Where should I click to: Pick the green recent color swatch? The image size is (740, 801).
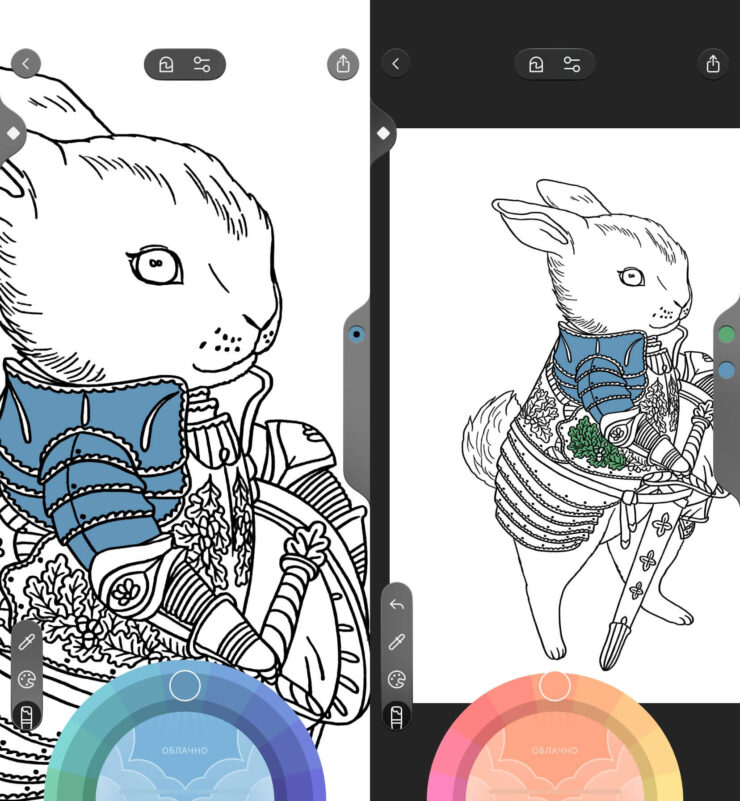pos(726,335)
